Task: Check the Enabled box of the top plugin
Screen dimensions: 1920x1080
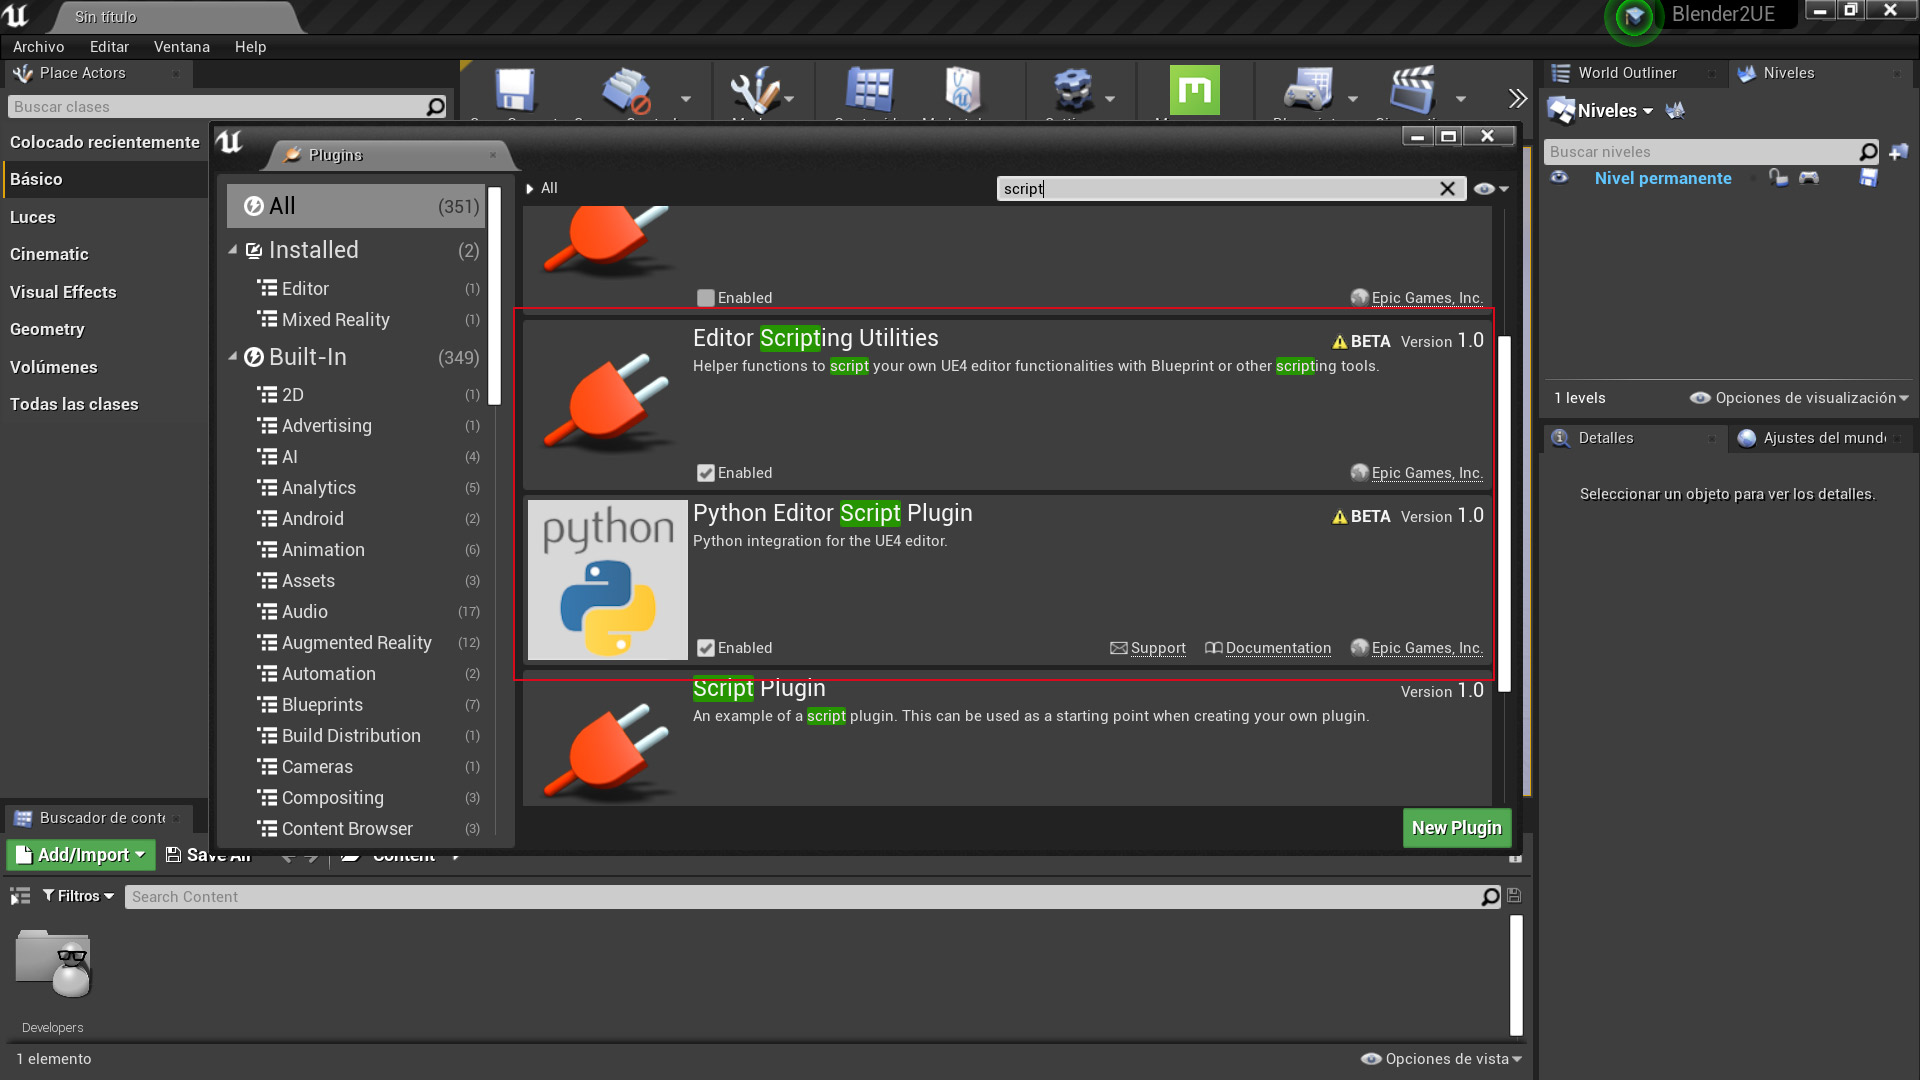Action: click(x=706, y=298)
